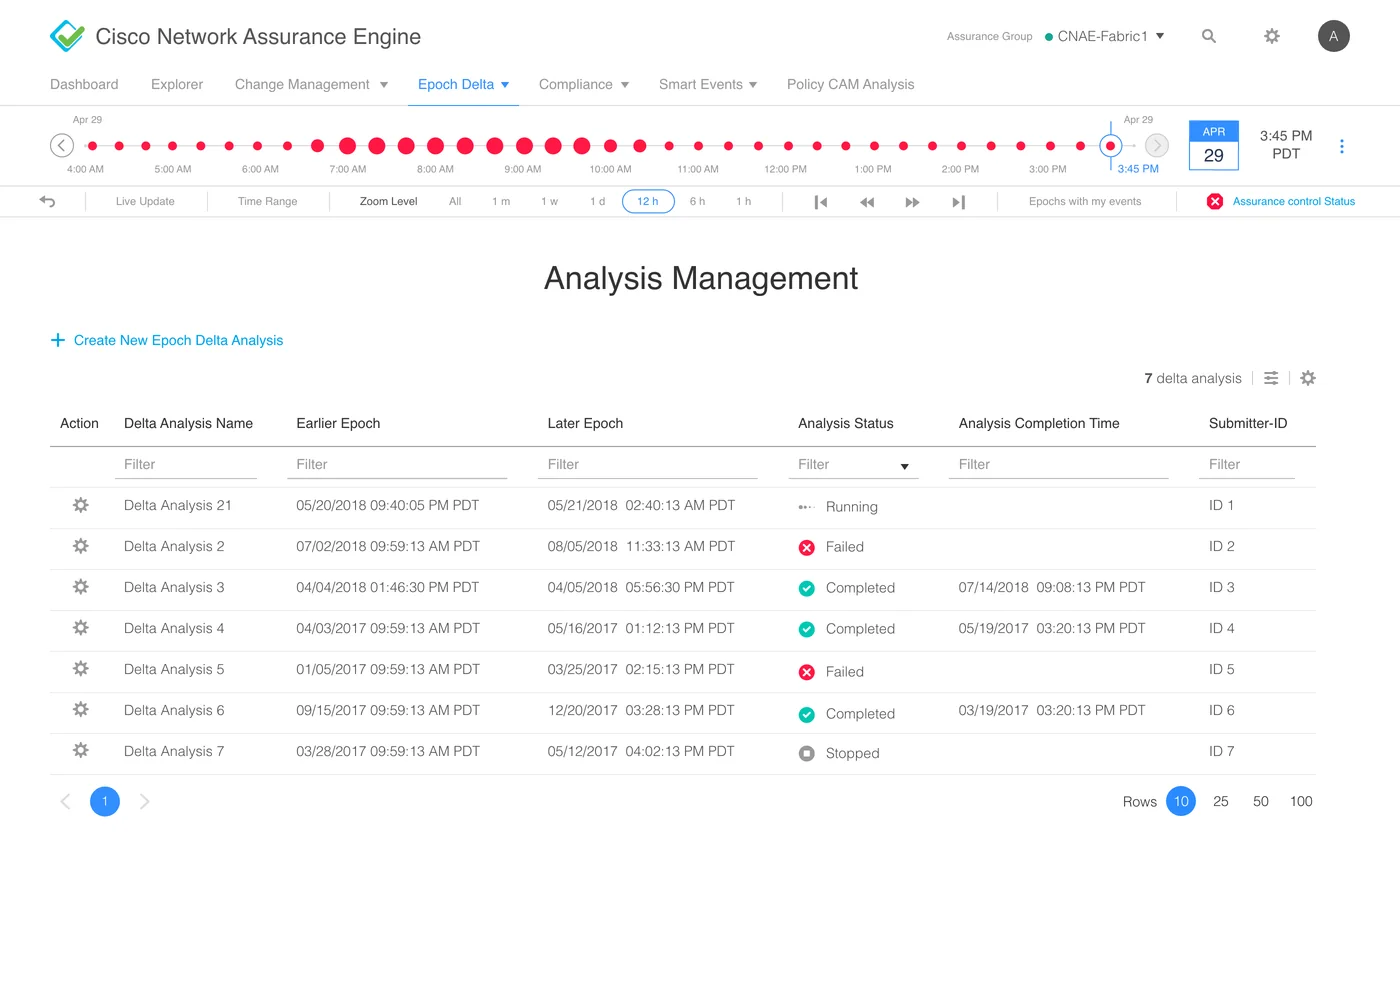The image size is (1400, 1000).
Task: Show 50 rows per page
Action: click(x=1261, y=801)
